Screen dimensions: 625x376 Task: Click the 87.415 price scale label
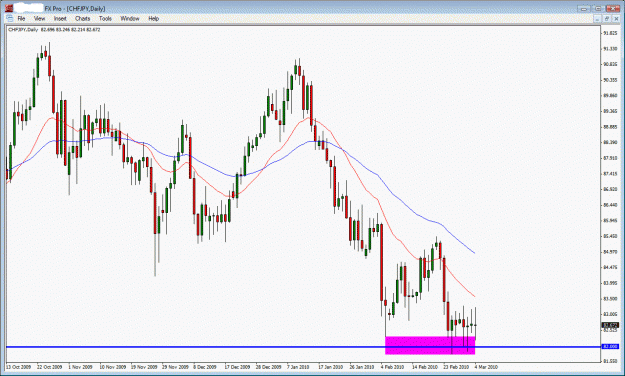point(610,174)
